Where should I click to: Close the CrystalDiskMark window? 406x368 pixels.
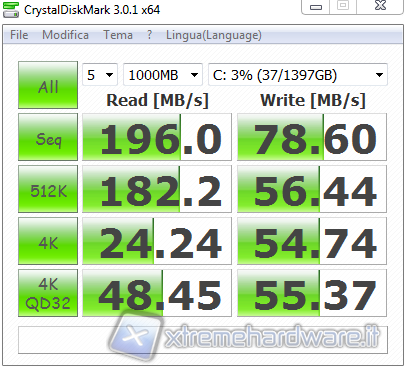(x=380, y=6)
